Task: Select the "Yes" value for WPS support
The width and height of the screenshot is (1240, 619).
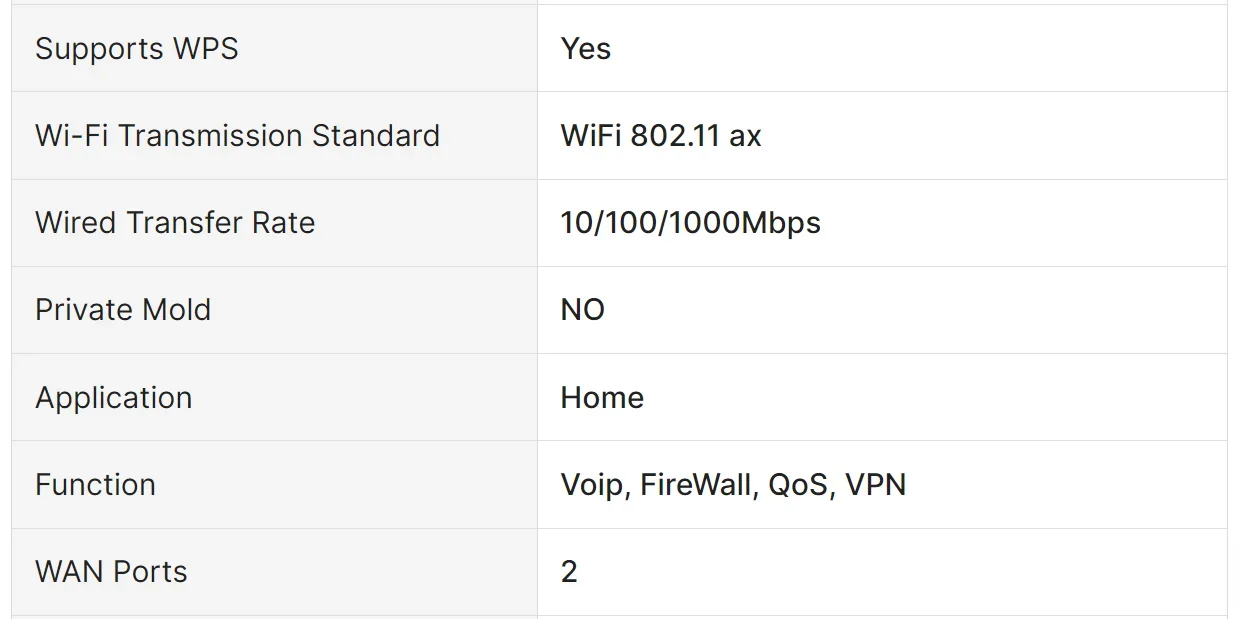Action: [586, 49]
